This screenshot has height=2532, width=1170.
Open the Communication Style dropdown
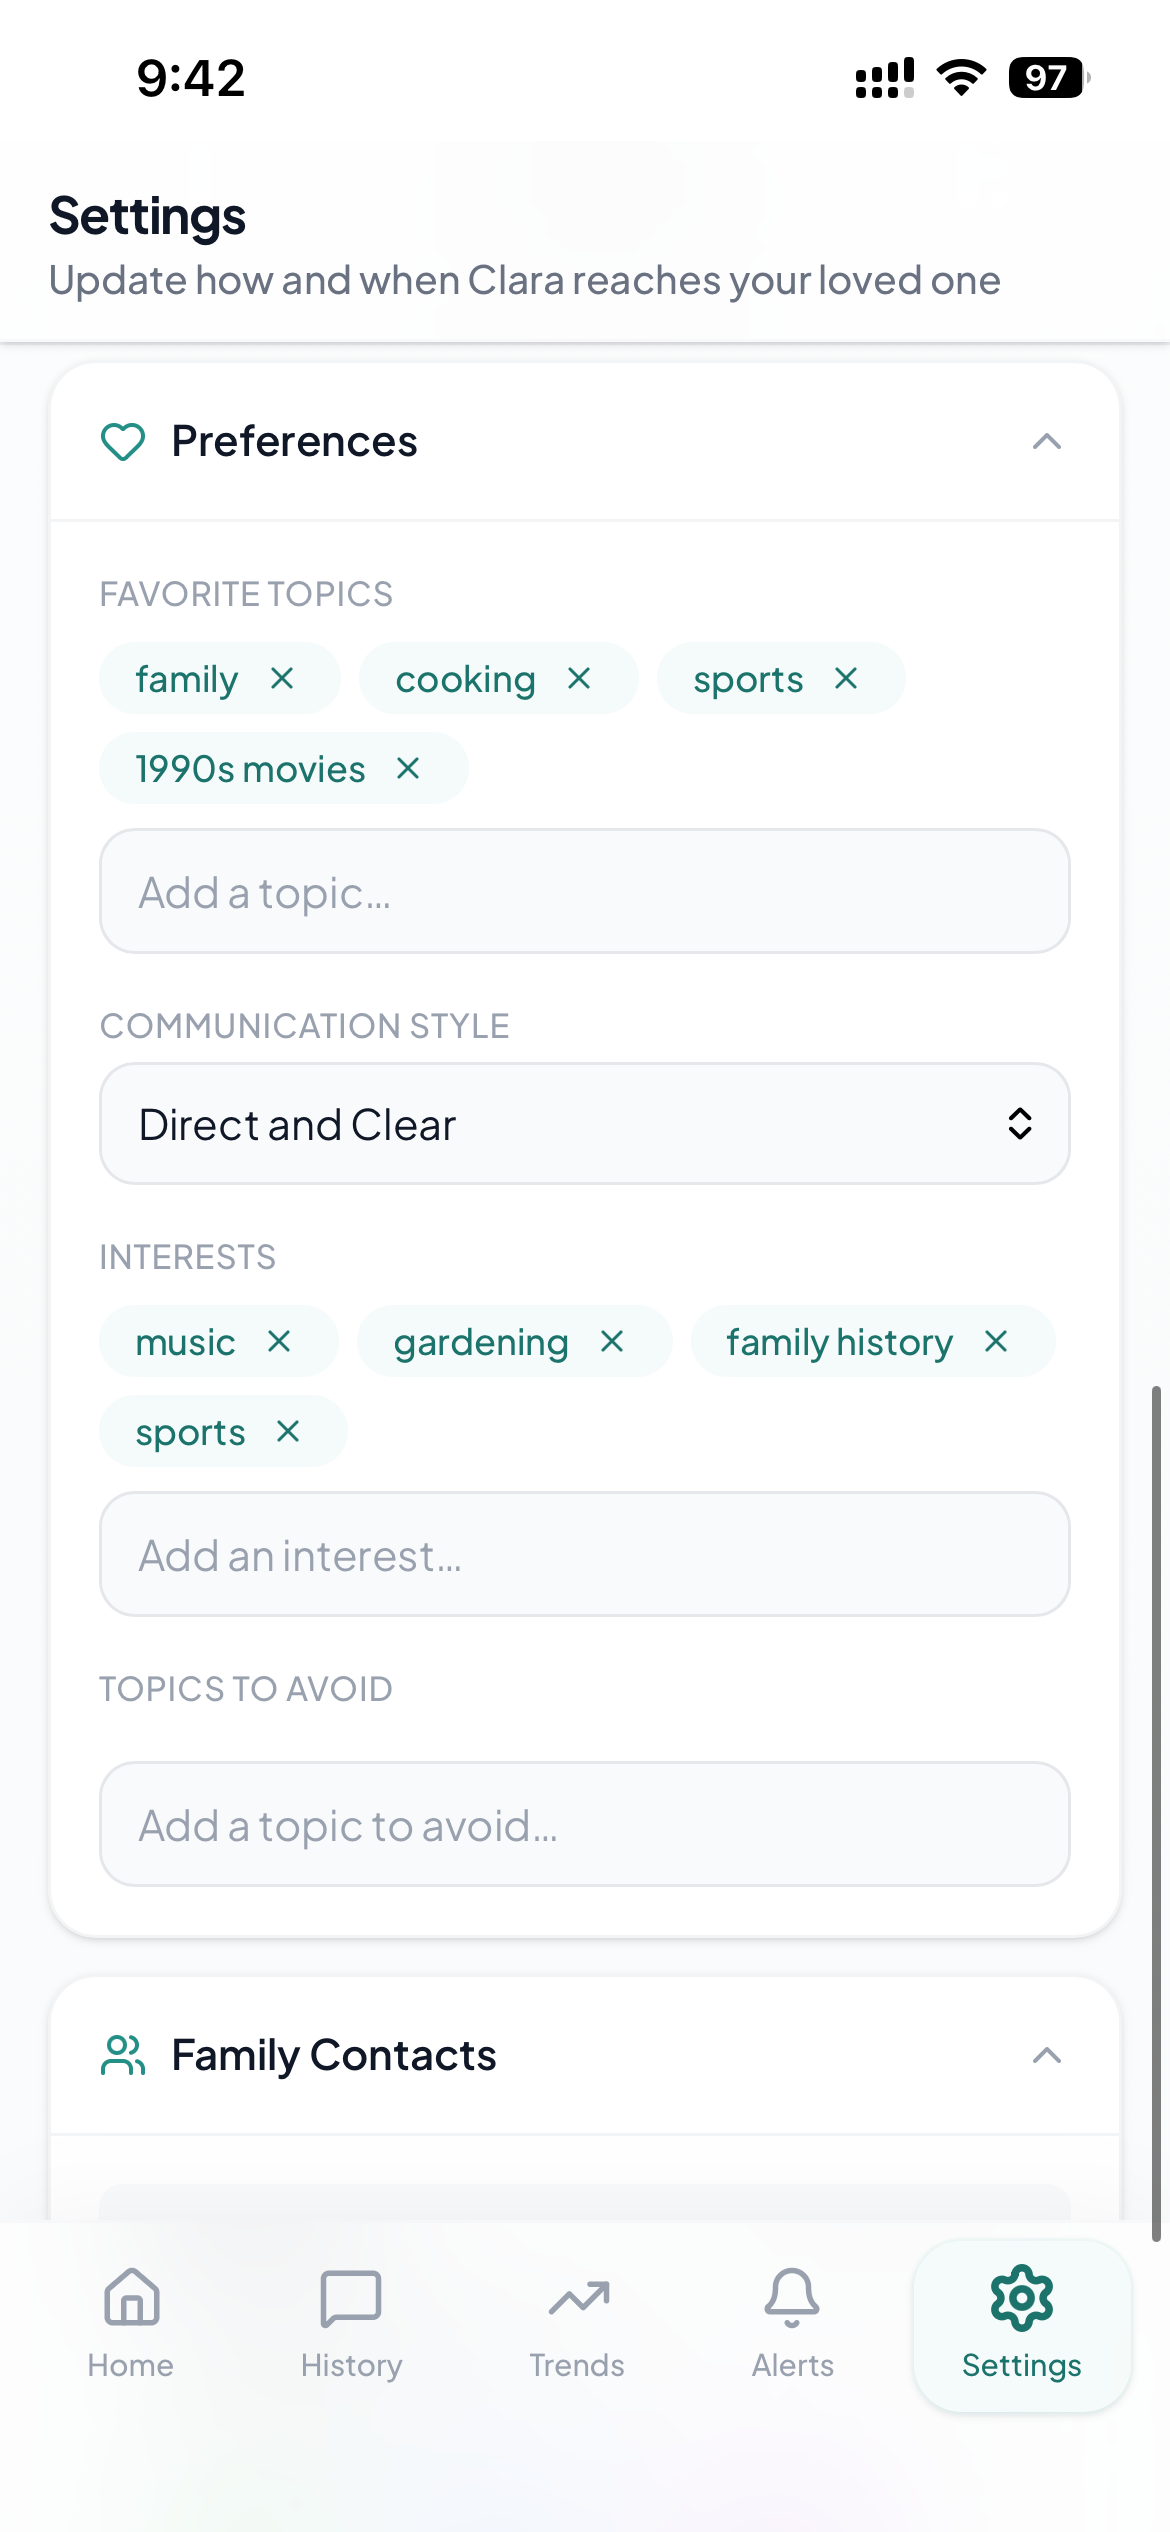click(x=585, y=1124)
